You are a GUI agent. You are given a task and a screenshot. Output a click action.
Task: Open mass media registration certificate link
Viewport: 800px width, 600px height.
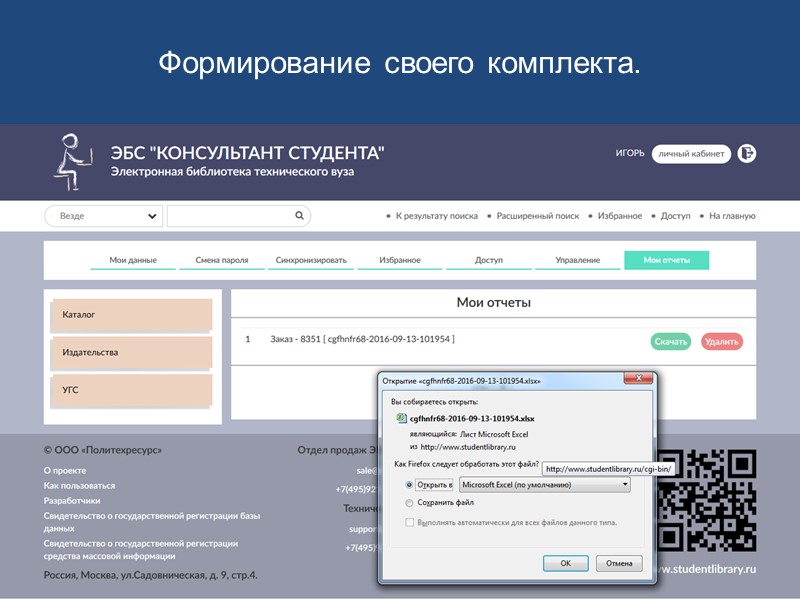(141, 549)
